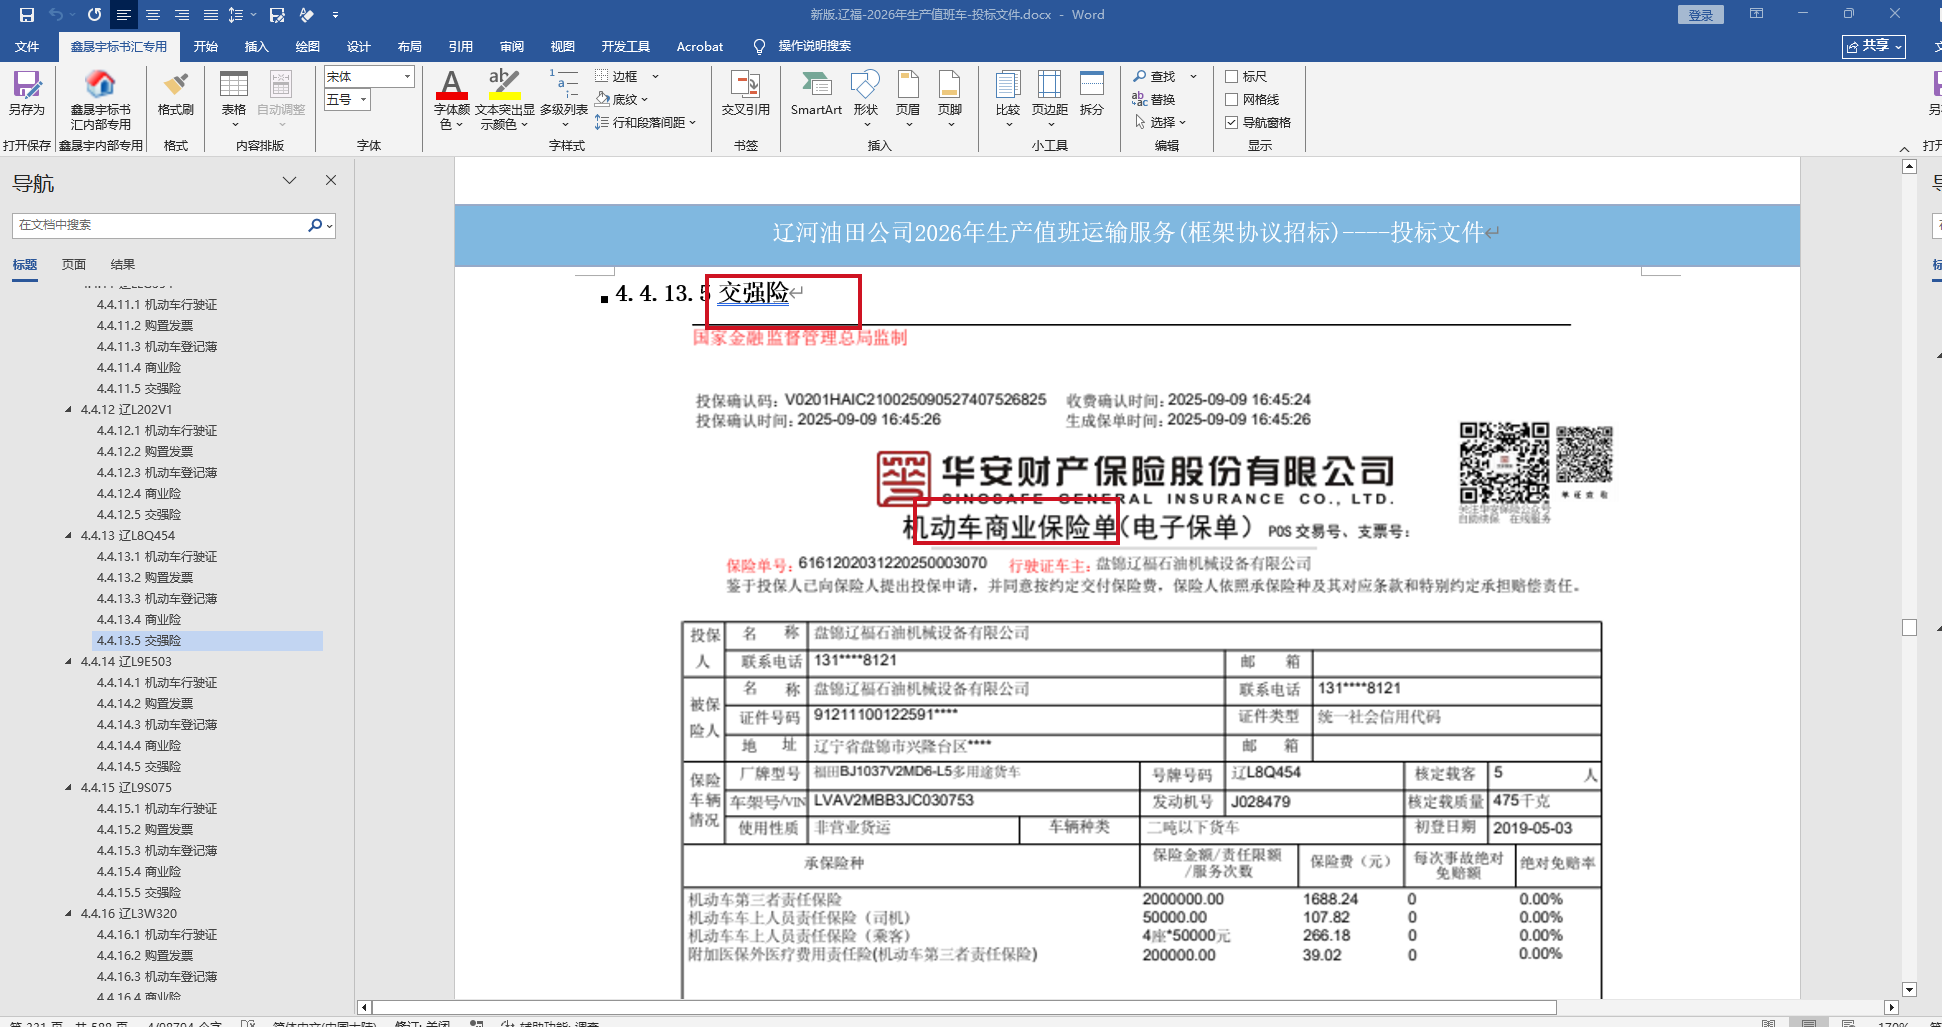Jump to 4.4.12.3 机动车登记薄 heading
The width and height of the screenshot is (1942, 1027).
click(x=157, y=472)
